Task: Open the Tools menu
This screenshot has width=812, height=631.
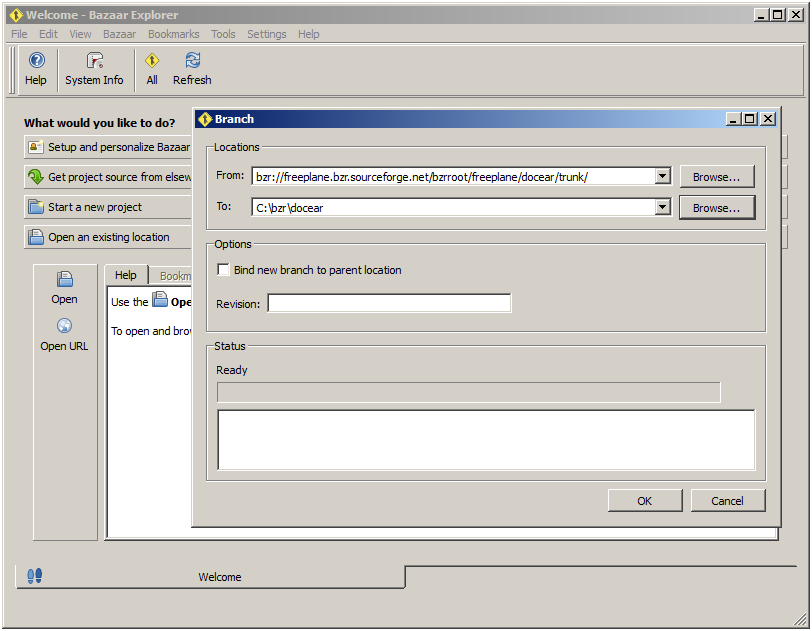Action: click(x=223, y=34)
